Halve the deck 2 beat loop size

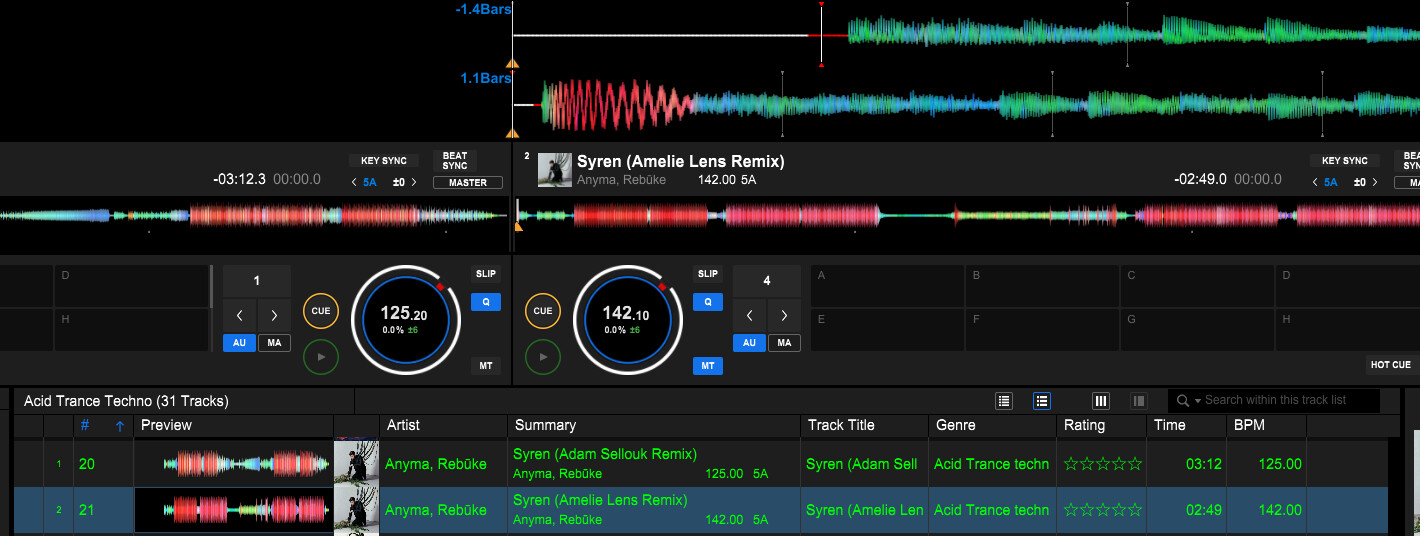(750, 316)
